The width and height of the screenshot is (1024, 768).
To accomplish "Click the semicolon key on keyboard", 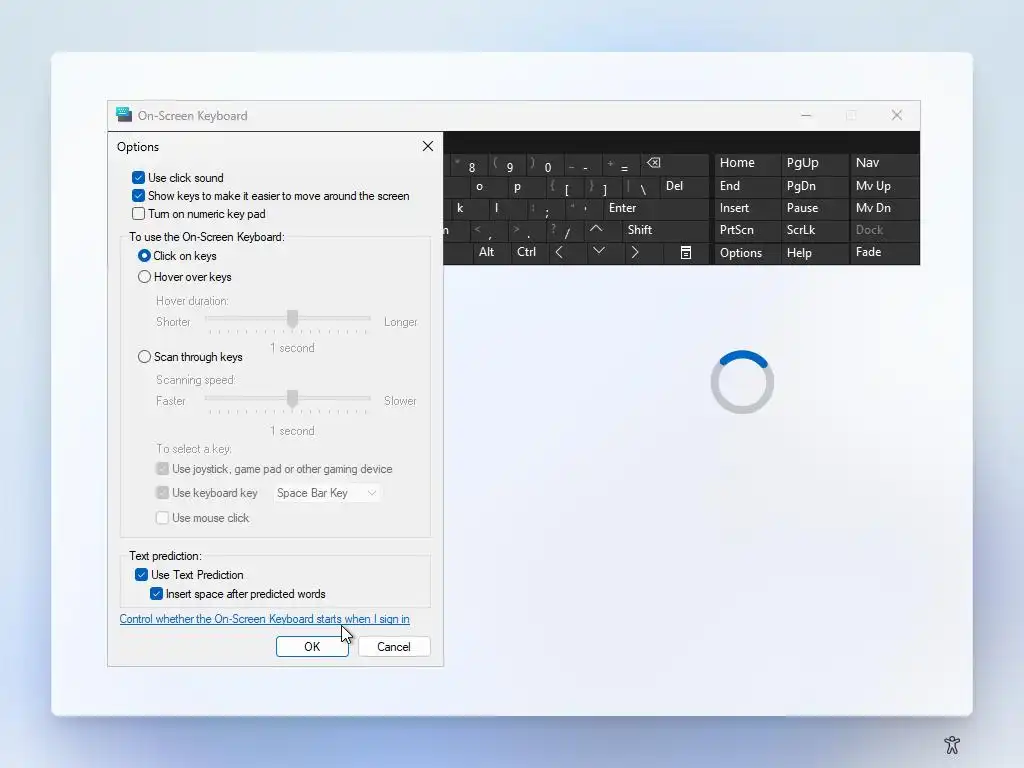I will [545, 208].
